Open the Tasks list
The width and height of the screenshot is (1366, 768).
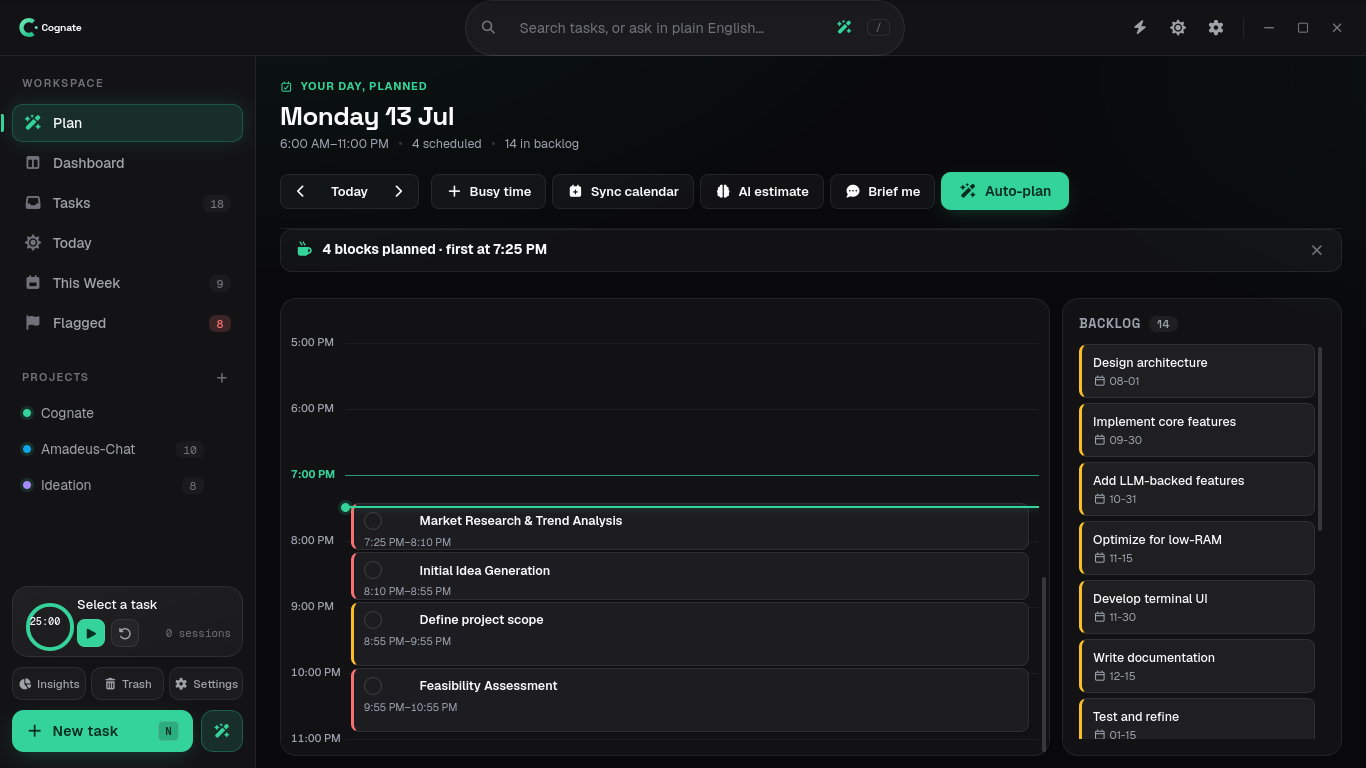[x=127, y=203]
